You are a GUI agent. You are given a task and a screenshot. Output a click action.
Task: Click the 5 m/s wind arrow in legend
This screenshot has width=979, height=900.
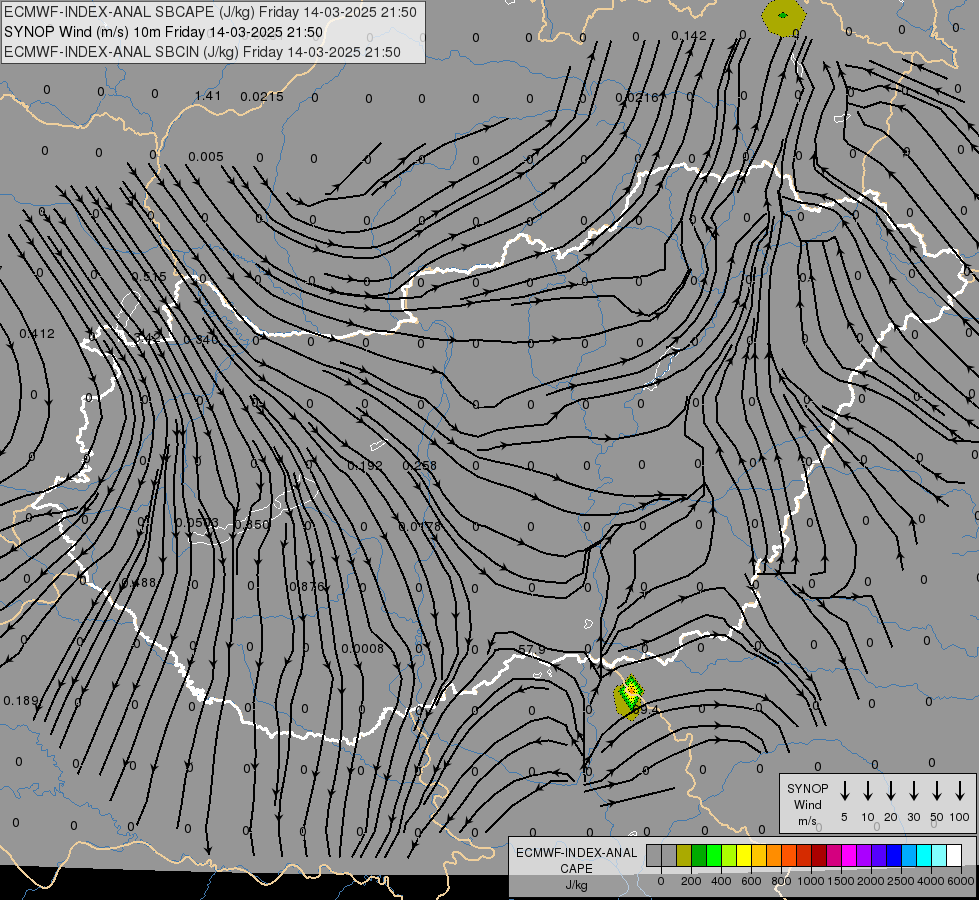[x=844, y=791]
